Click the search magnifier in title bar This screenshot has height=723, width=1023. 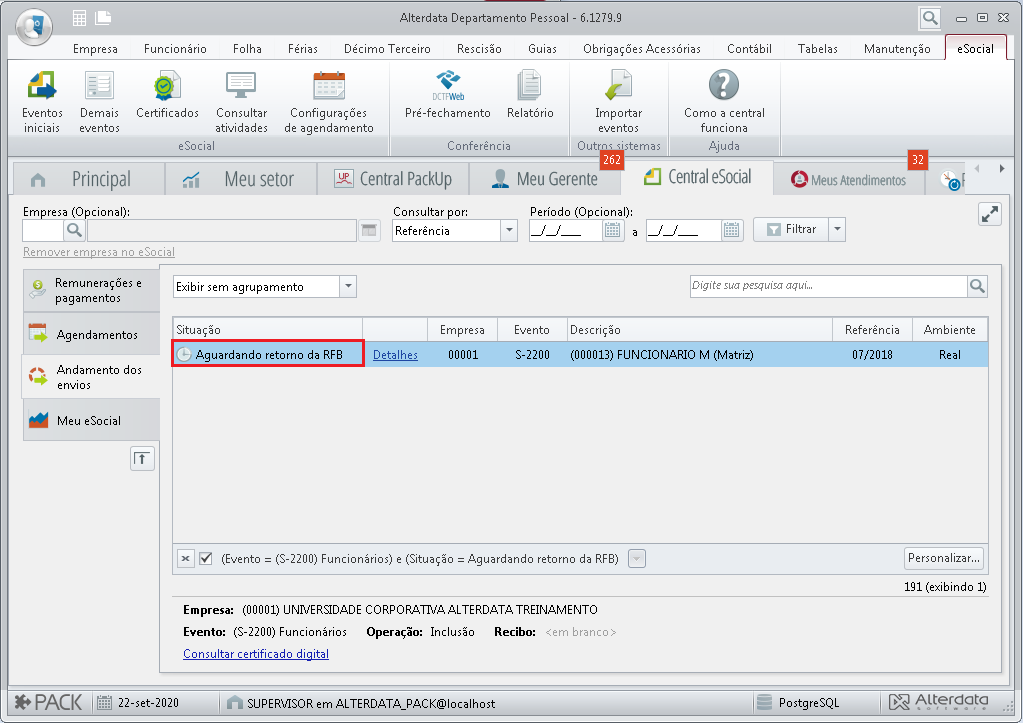click(x=930, y=18)
